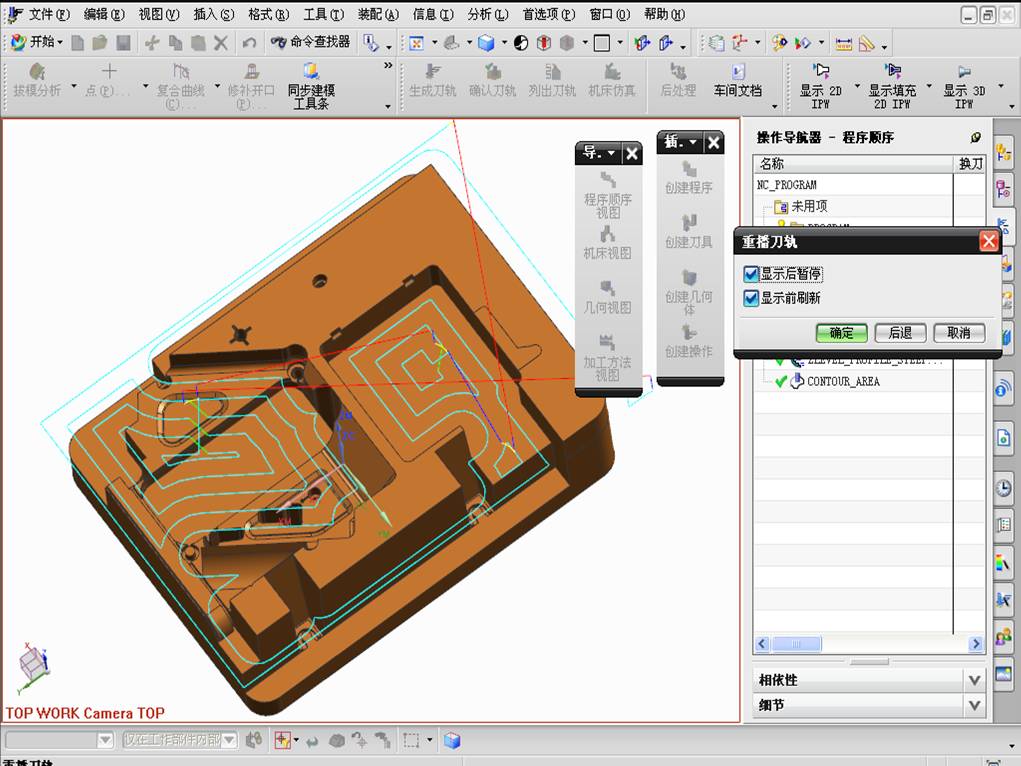Open the 分析(L) menu

pos(488,14)
